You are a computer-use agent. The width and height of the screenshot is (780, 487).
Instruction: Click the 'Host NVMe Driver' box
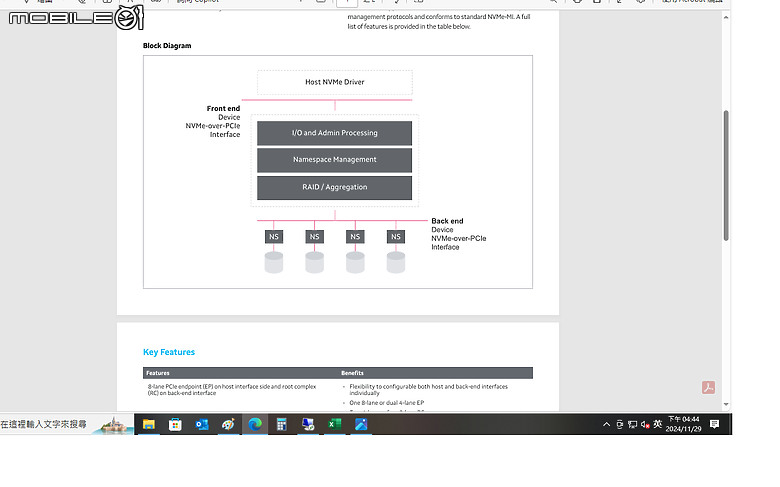click(x=335, y=82)
